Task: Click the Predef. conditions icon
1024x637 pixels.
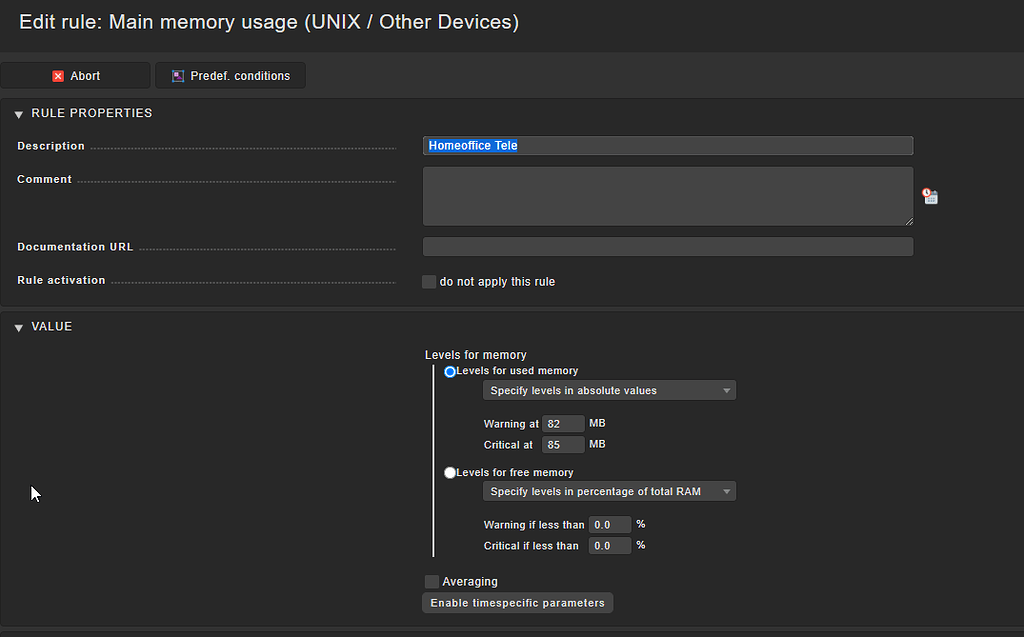Action: click(178, 76)
